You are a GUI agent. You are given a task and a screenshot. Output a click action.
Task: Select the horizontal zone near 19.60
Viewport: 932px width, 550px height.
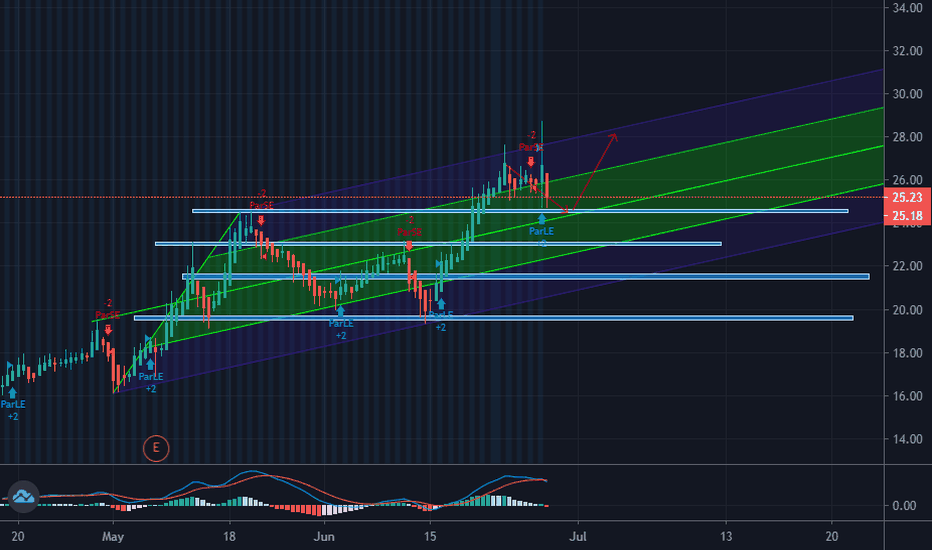[x=493, y=318]
